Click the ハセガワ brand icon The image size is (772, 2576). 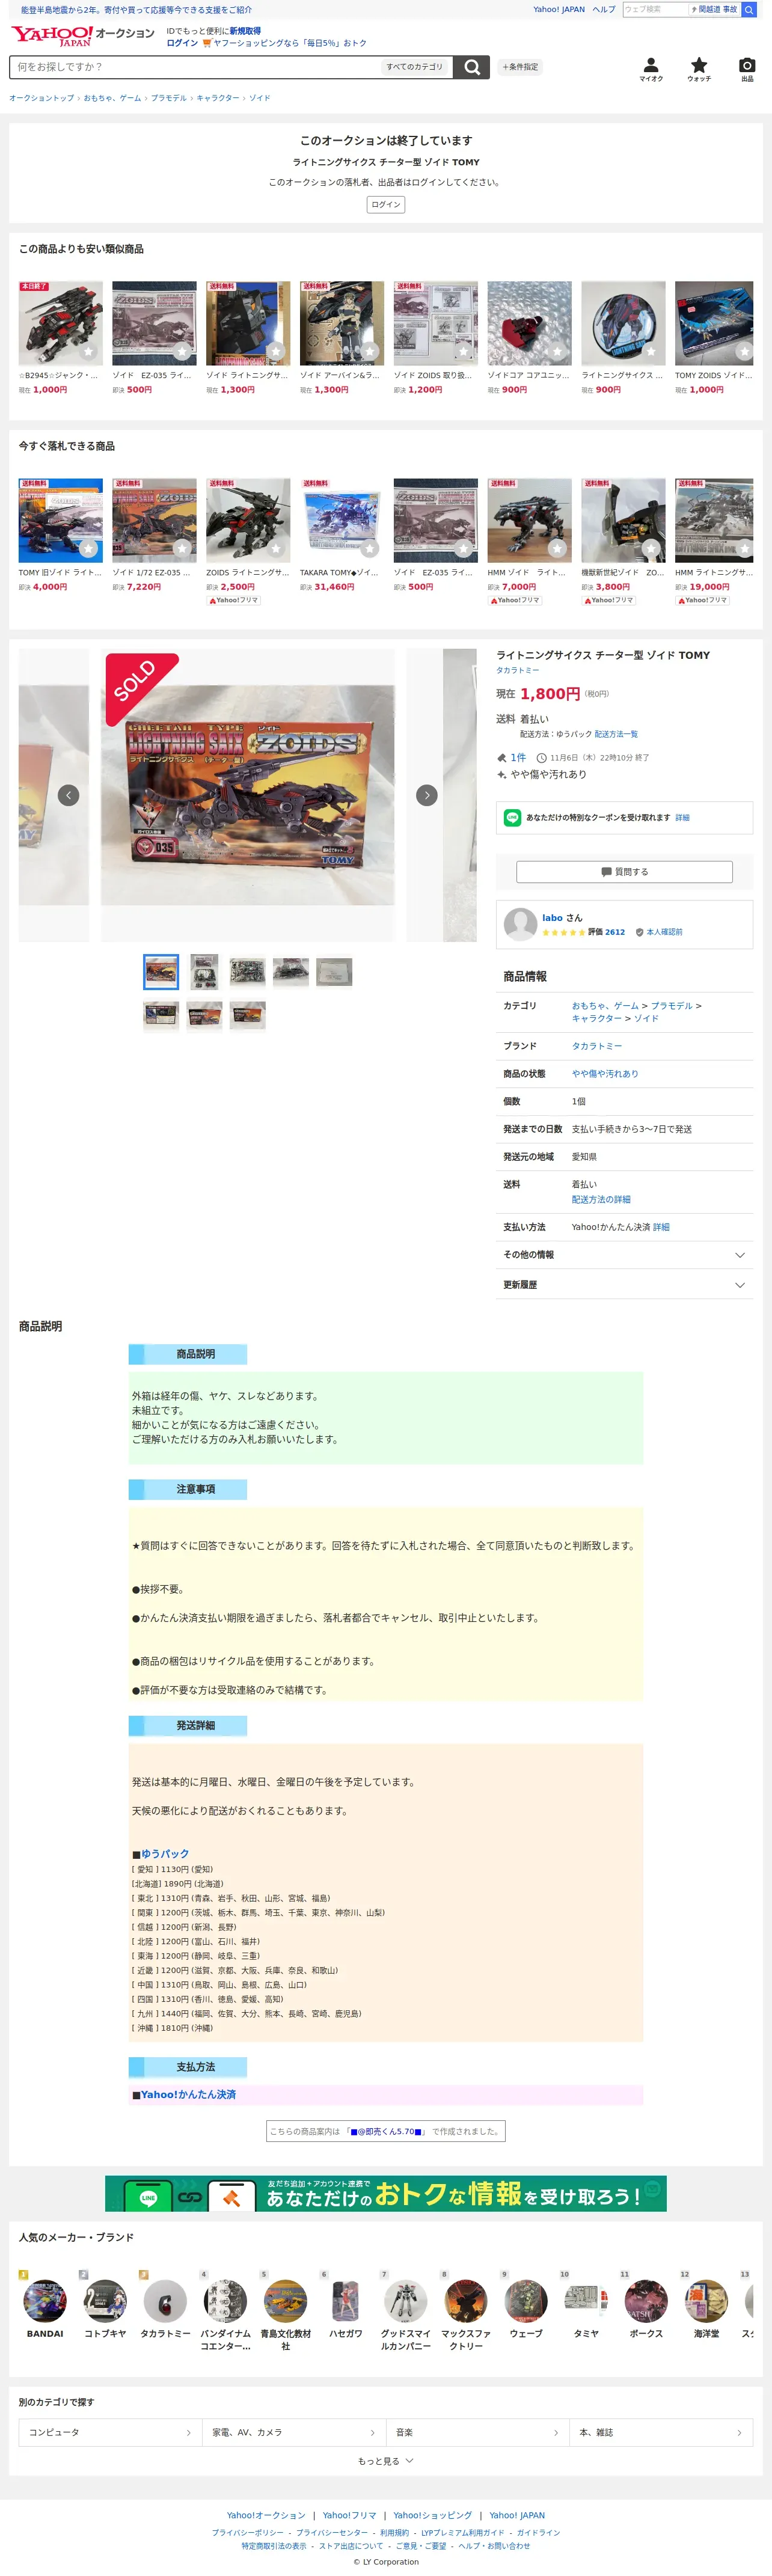tap(345, 2301)
